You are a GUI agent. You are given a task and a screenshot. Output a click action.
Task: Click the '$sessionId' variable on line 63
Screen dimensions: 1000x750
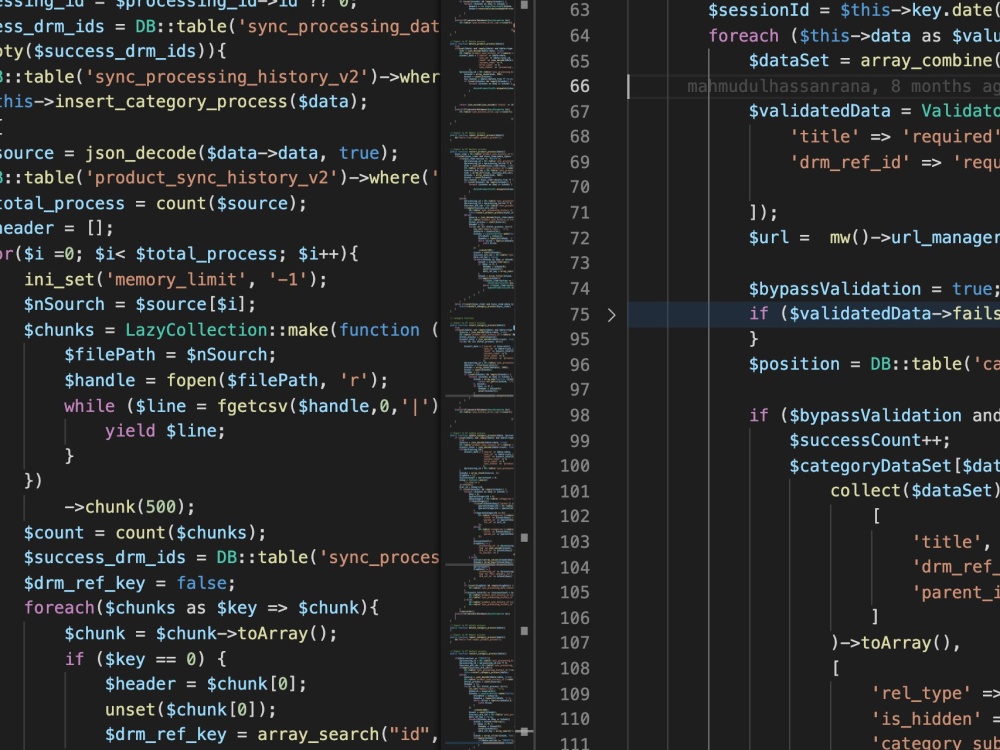coord(758,10)
